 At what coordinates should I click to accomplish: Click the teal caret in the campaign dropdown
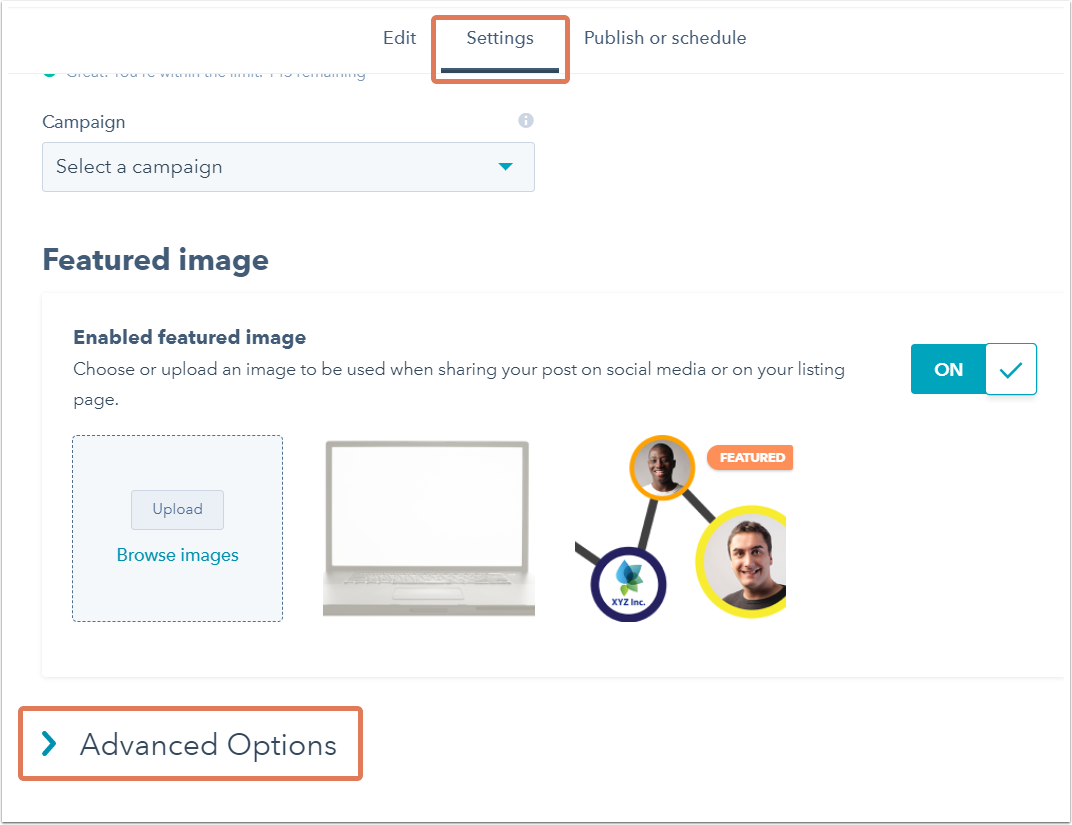point(506,167)
